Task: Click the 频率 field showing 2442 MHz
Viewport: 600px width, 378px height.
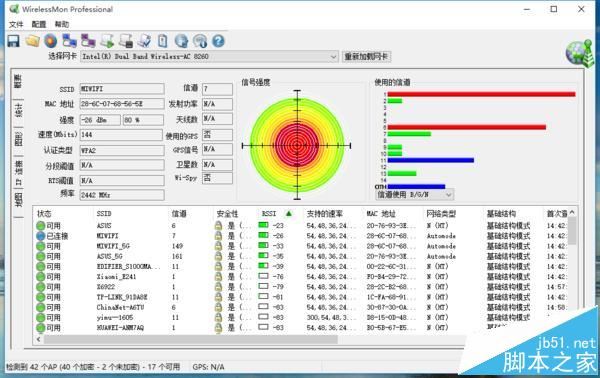Action: point(122,195)
